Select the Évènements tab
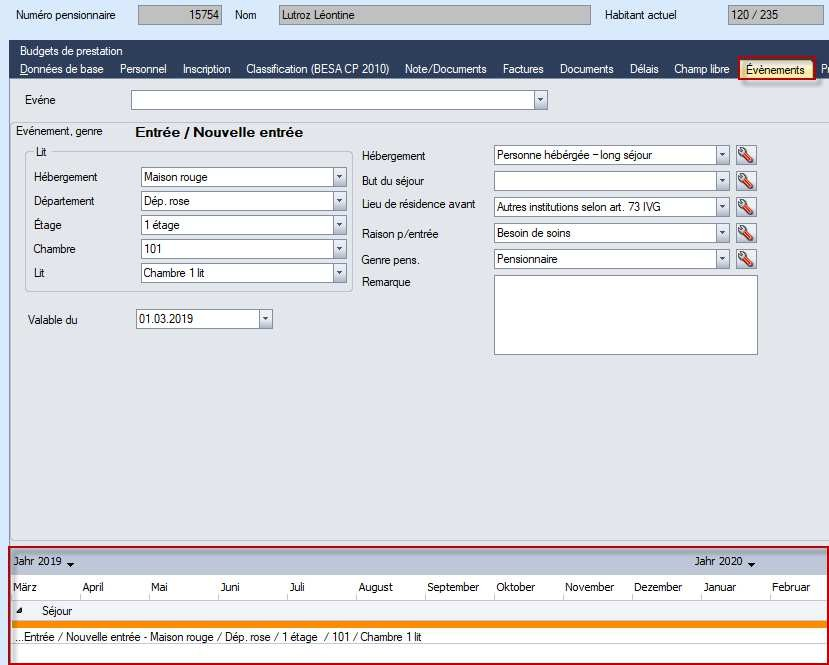This screenshot has width=829, height=665. pyautogui.click(x=776, y=70)
